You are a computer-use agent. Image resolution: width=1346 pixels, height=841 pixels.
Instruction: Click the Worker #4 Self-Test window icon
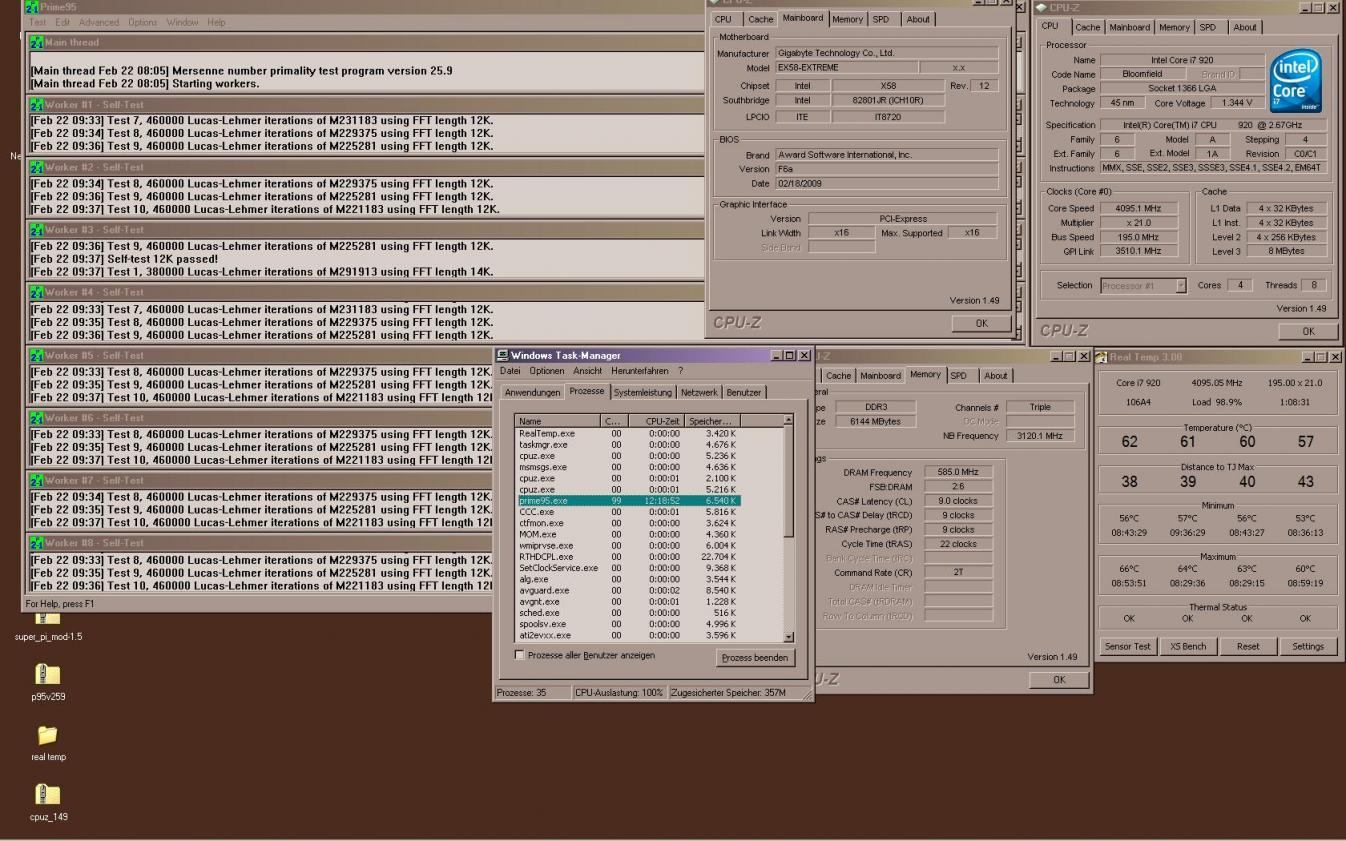tap(36, 292)
